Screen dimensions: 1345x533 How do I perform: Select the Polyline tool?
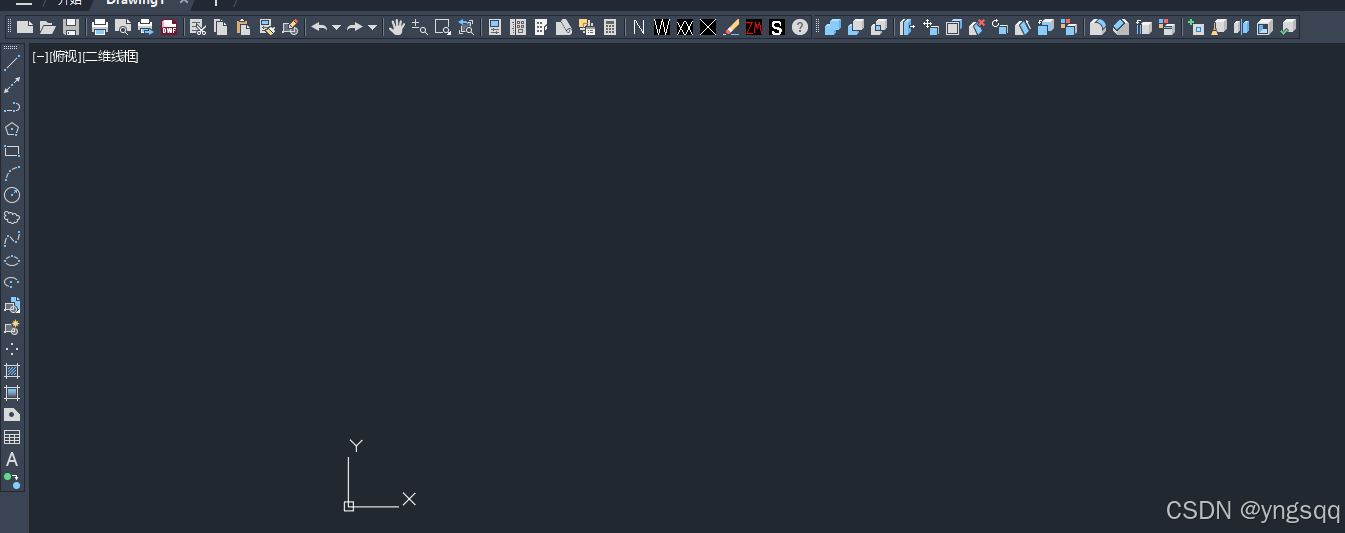(12, 107)
